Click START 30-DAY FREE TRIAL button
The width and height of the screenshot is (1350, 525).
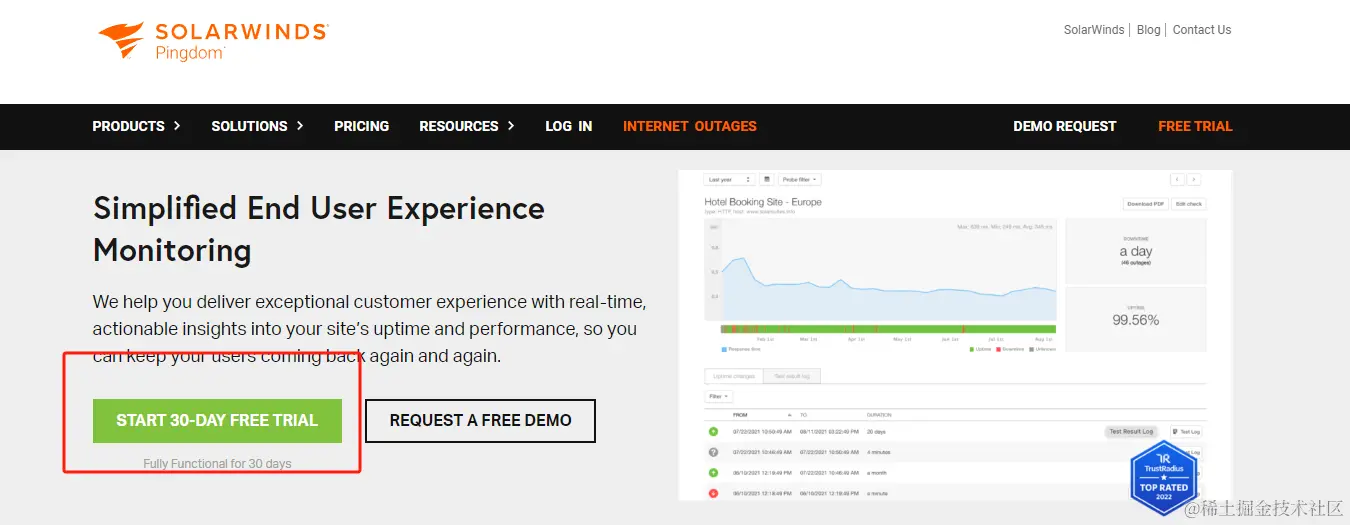click(217, 421)
